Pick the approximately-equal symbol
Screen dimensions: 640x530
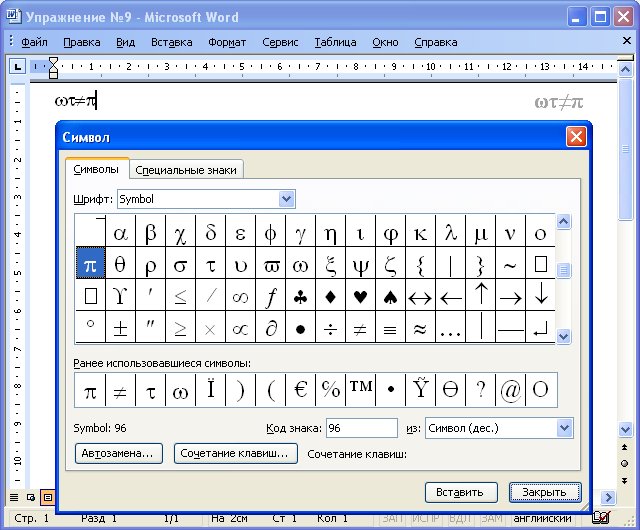click(420, 326)
